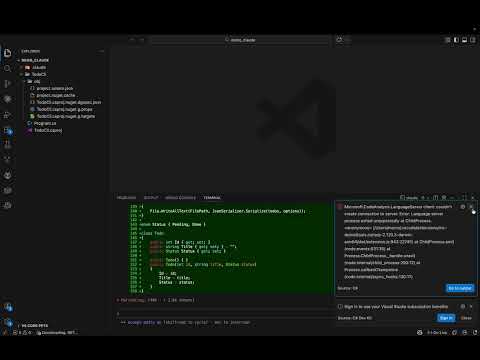Screen dimensions: 480x360
Task: Switch to the Problems panel tab
Action: (x=126, y=198)
